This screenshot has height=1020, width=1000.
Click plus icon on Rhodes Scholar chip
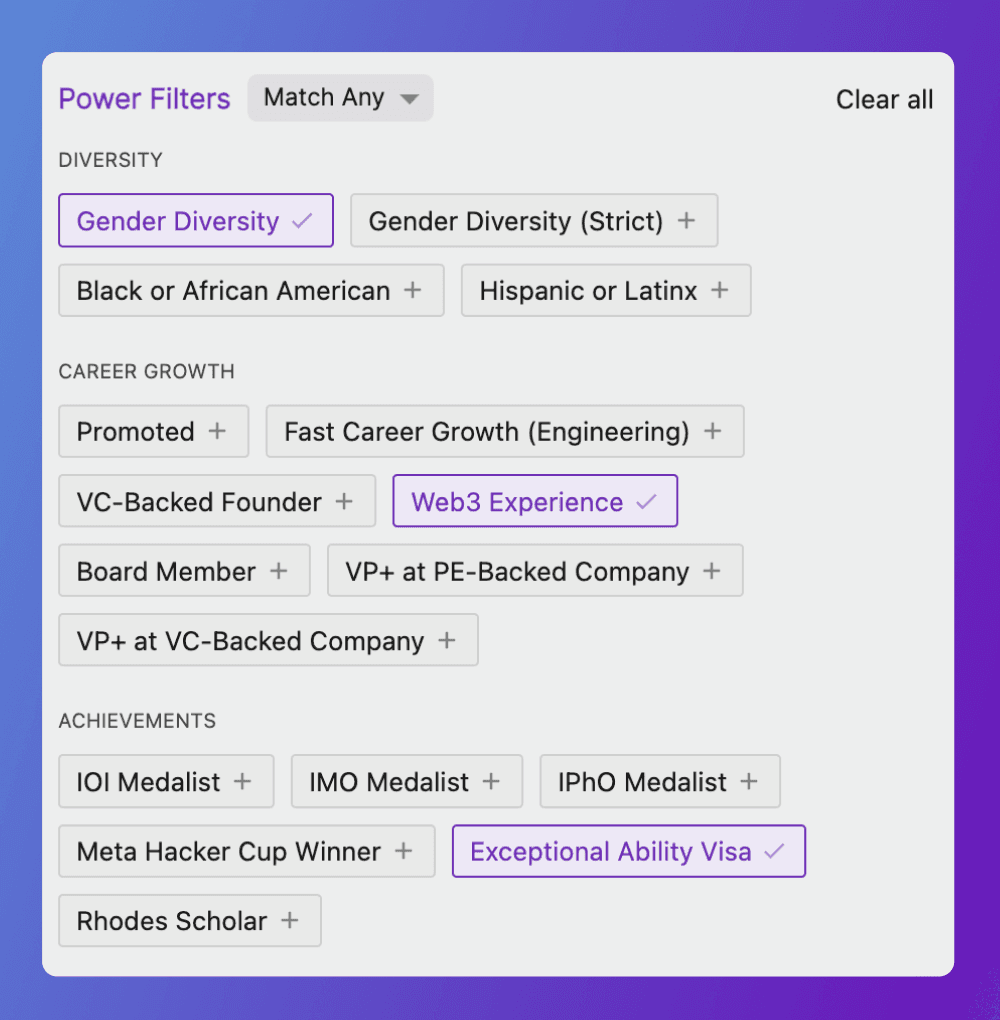[289, 921]
